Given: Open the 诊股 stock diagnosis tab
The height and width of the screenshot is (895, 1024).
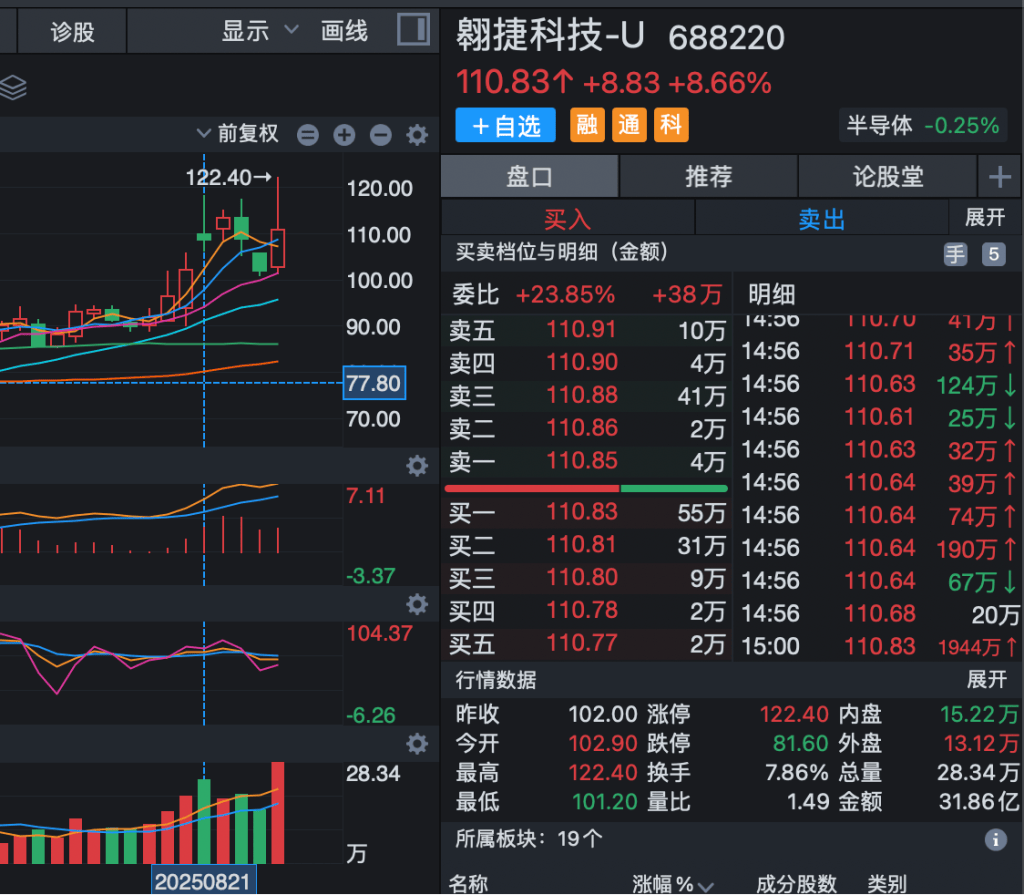Looking at the screenshot, I should point(72,31).
